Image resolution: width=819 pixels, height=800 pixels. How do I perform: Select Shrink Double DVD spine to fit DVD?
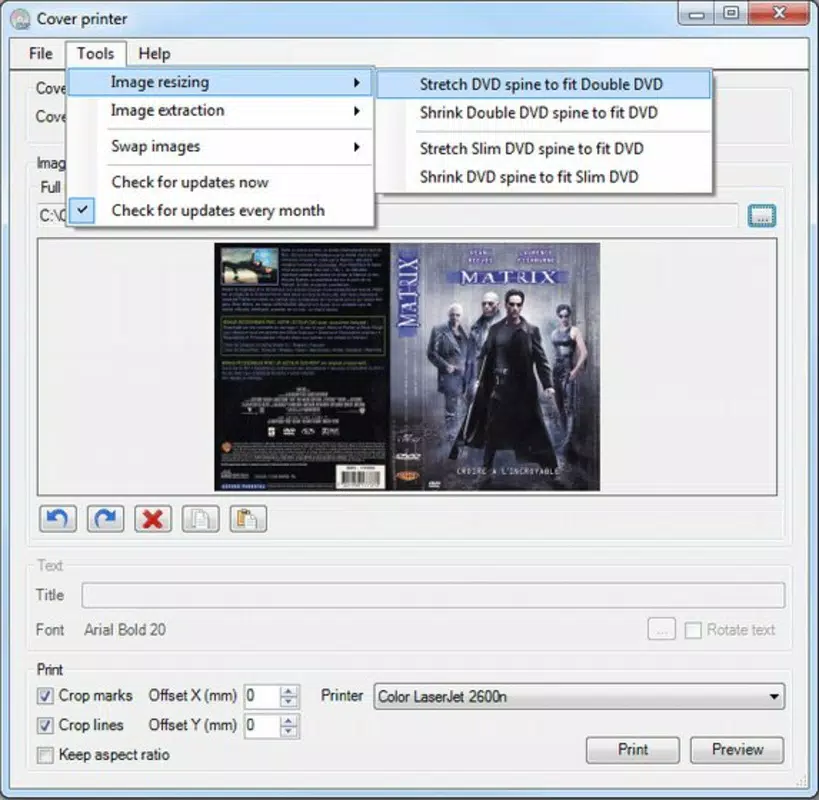(x=544, y=113)
